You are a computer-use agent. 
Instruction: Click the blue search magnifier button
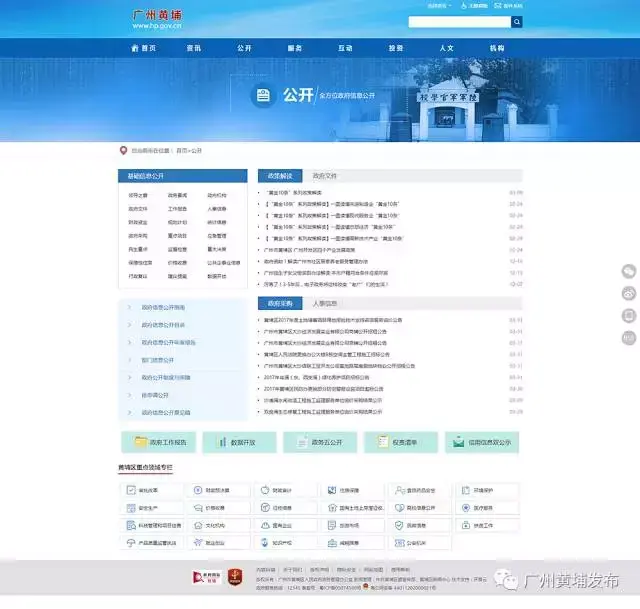(x=517, y=21)
